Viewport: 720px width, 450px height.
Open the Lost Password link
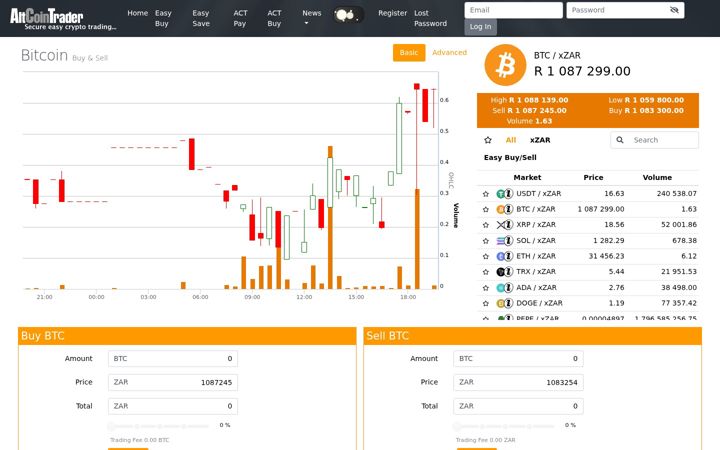click(x=430, y=18)
